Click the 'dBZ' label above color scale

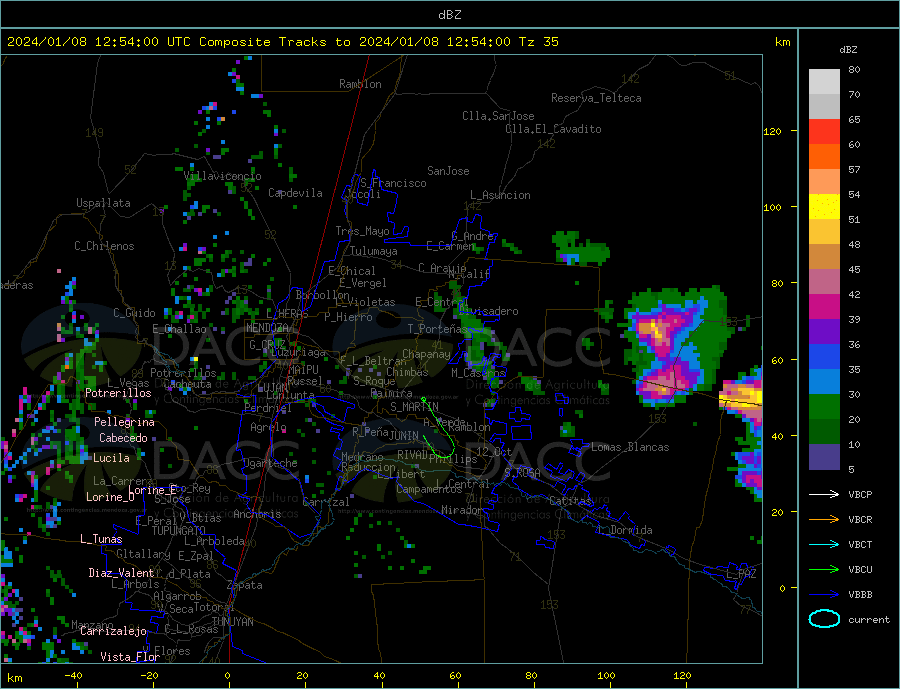(x=848, y=50)
